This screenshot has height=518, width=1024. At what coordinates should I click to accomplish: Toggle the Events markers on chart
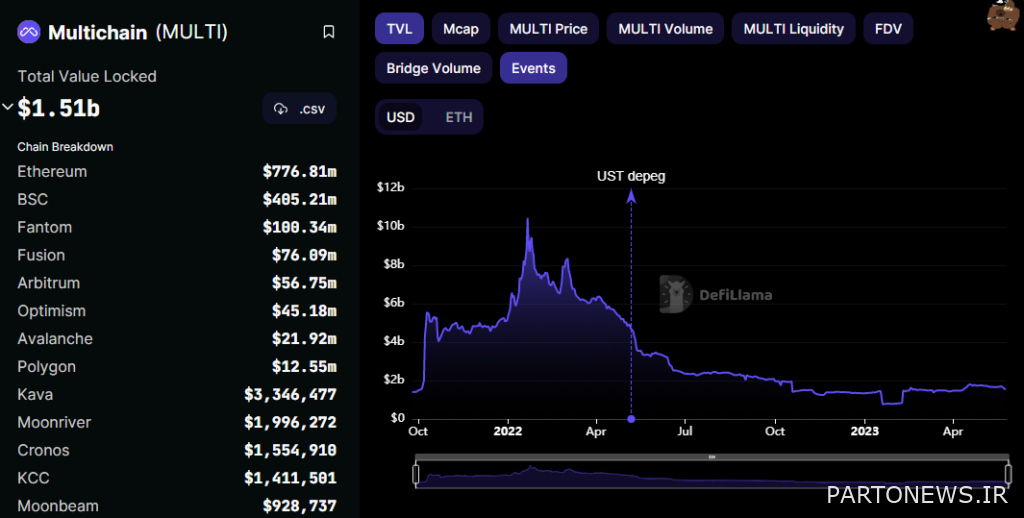(x=534, y=68)
